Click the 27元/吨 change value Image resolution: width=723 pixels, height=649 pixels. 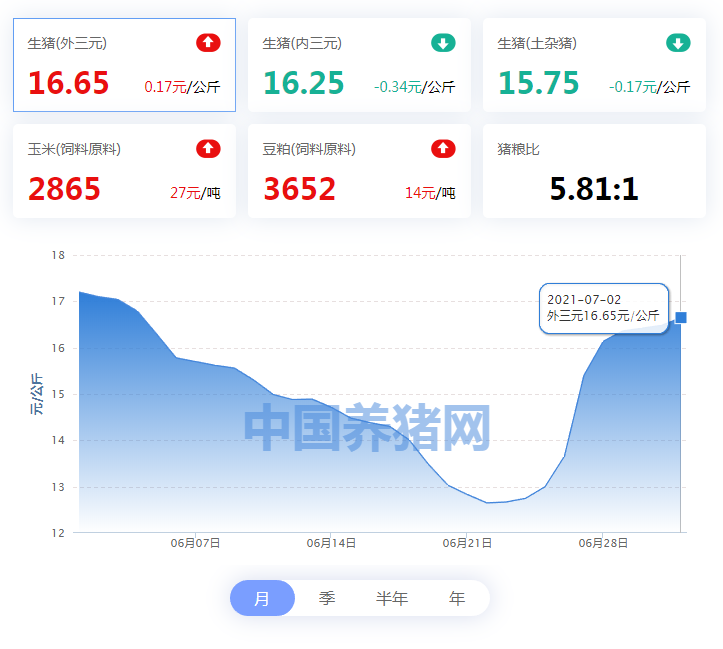[x=195, y=193]
